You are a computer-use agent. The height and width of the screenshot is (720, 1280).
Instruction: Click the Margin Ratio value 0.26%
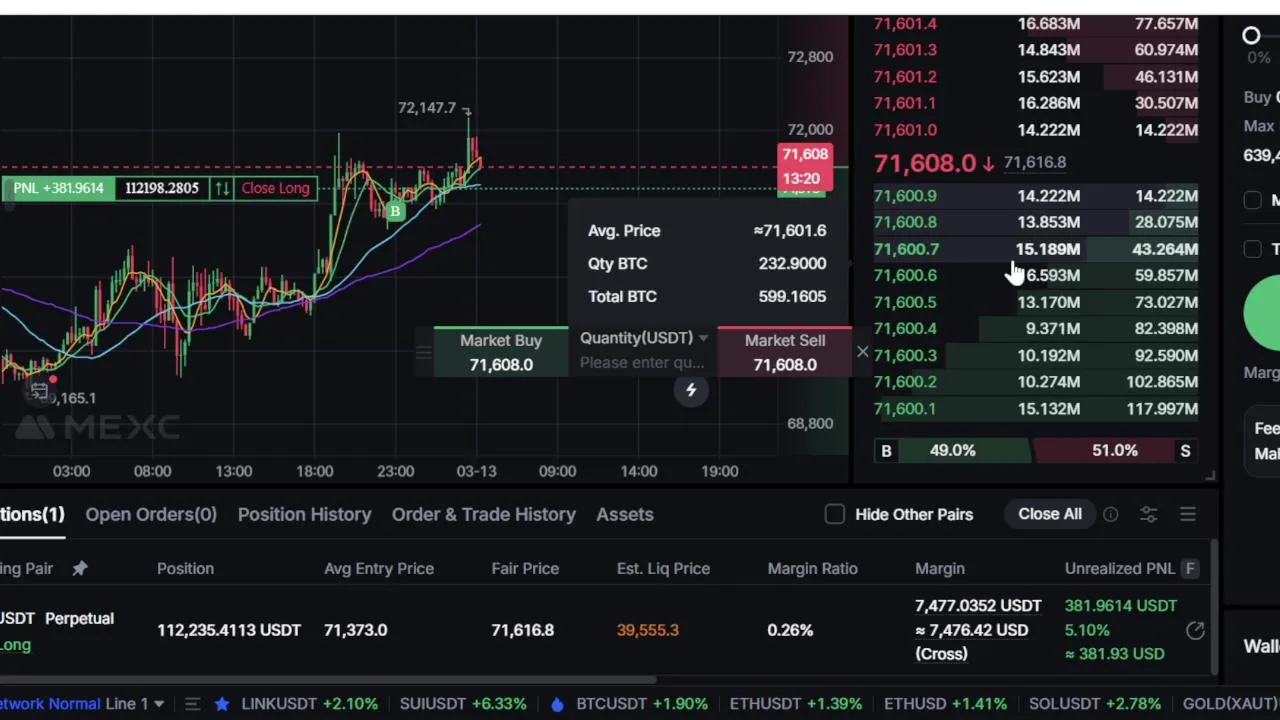790,630
